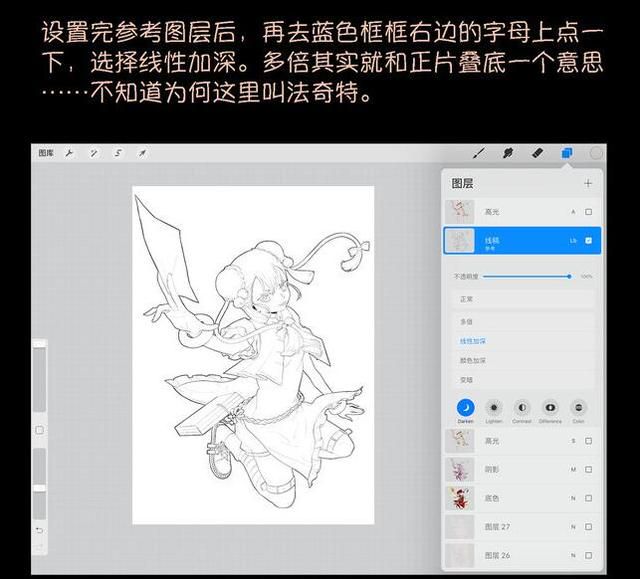Activate the arrow Transform tool
This screenshot has width=640, height=579.
142,153
